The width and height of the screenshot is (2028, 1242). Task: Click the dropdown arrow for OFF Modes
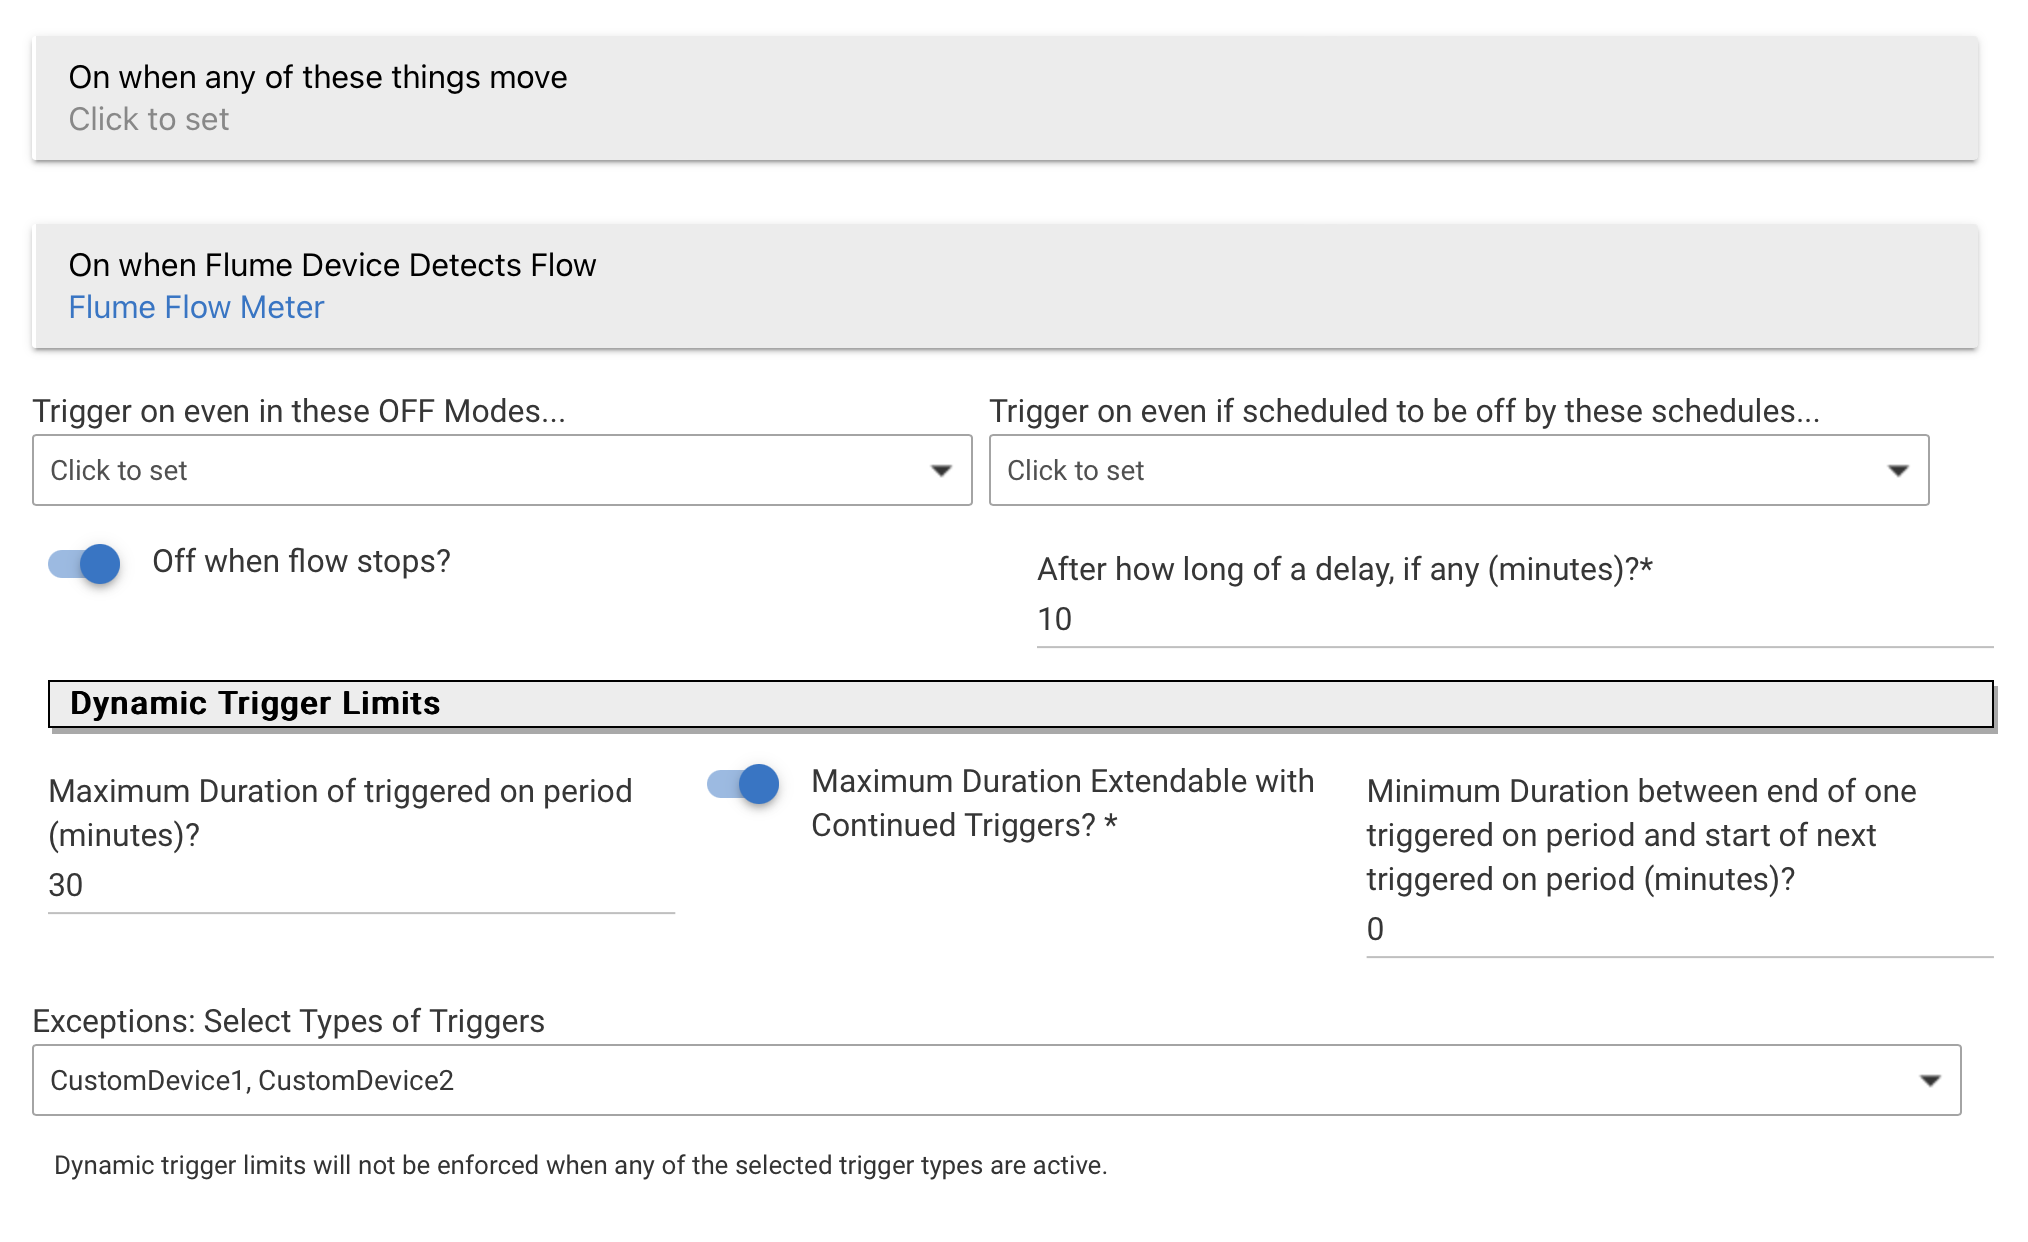pos(940,471)
